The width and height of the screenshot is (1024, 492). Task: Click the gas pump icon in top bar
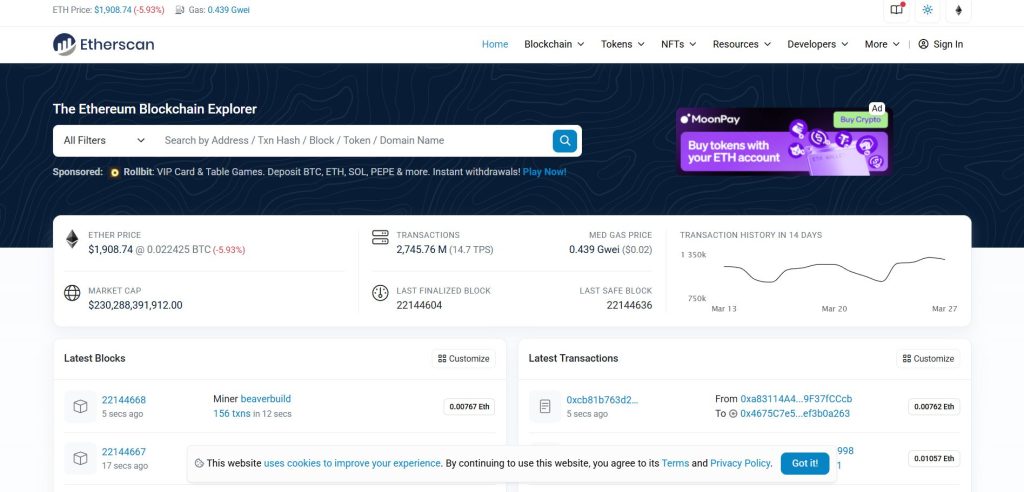click(x=180, y=10)
